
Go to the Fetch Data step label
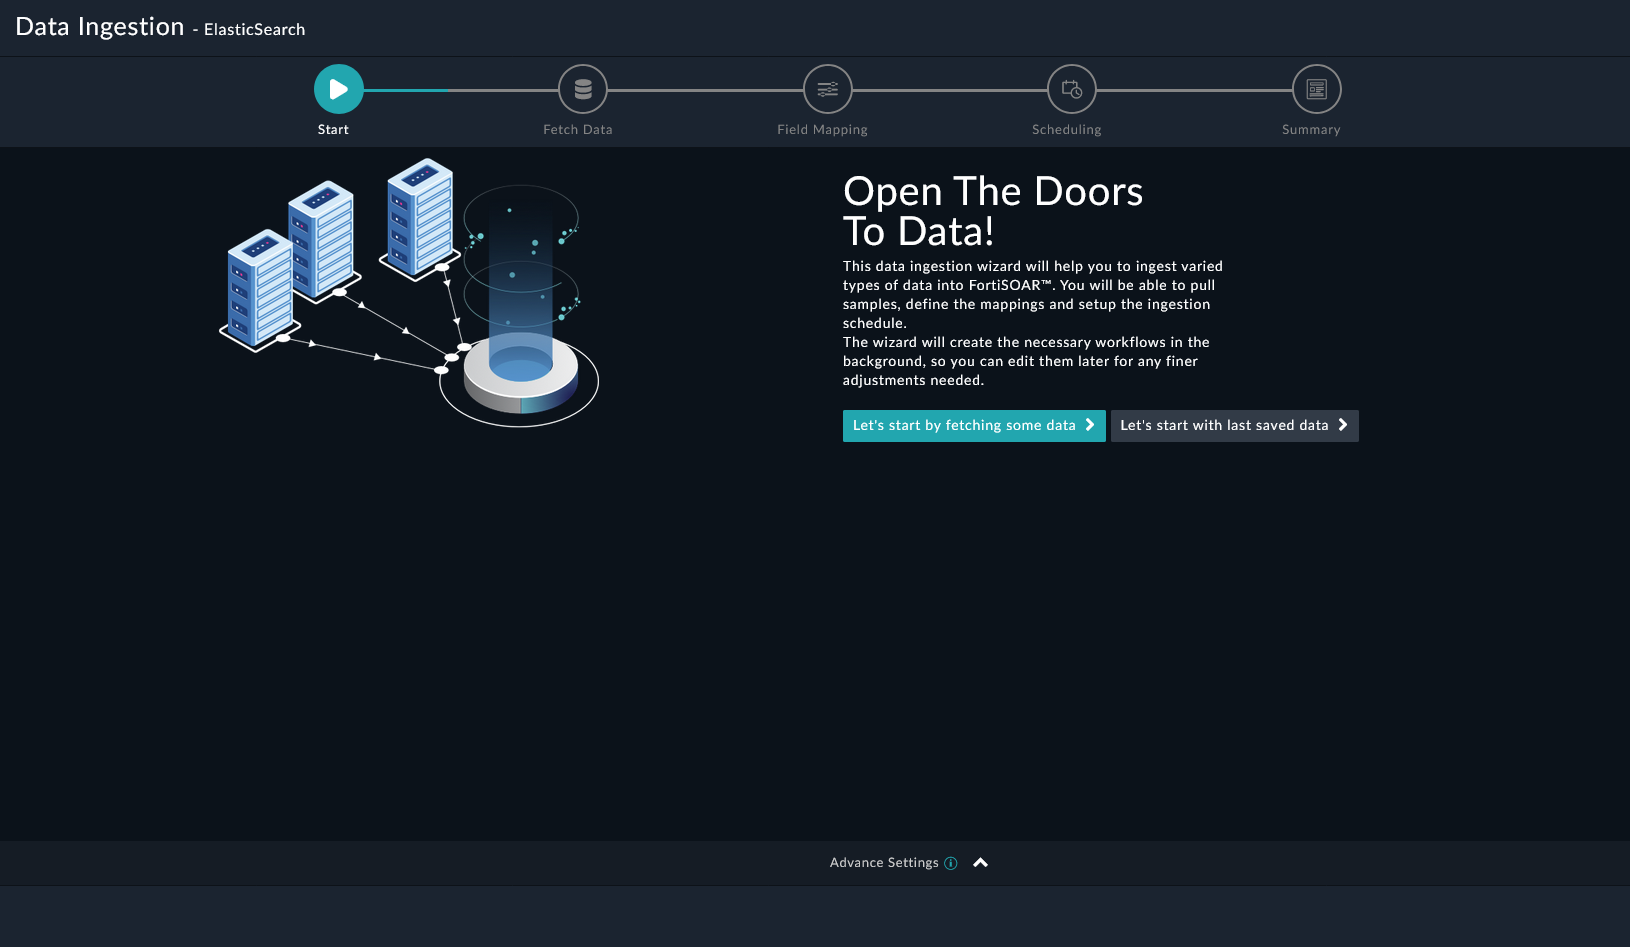pos(578,130)
